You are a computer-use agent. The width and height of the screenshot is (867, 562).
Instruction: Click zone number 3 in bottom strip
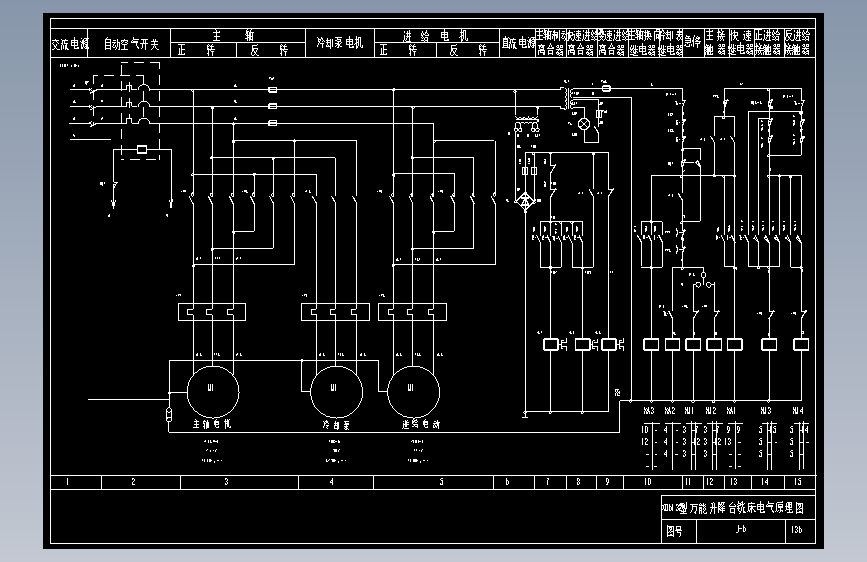[x=226, y=482]
